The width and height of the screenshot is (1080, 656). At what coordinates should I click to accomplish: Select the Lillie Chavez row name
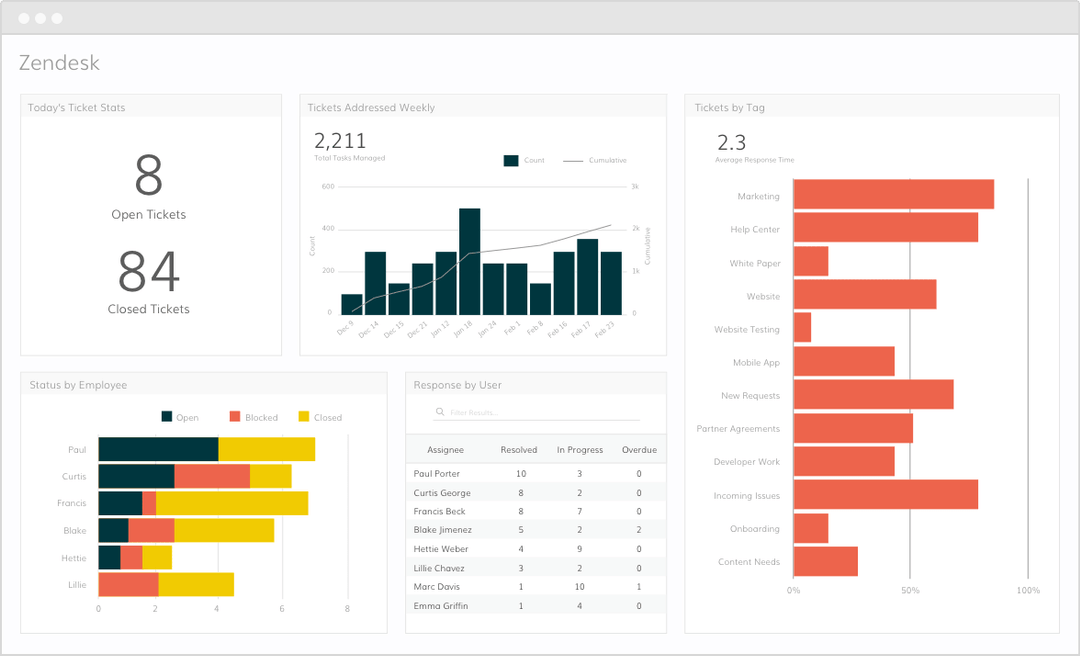[439, 568]
